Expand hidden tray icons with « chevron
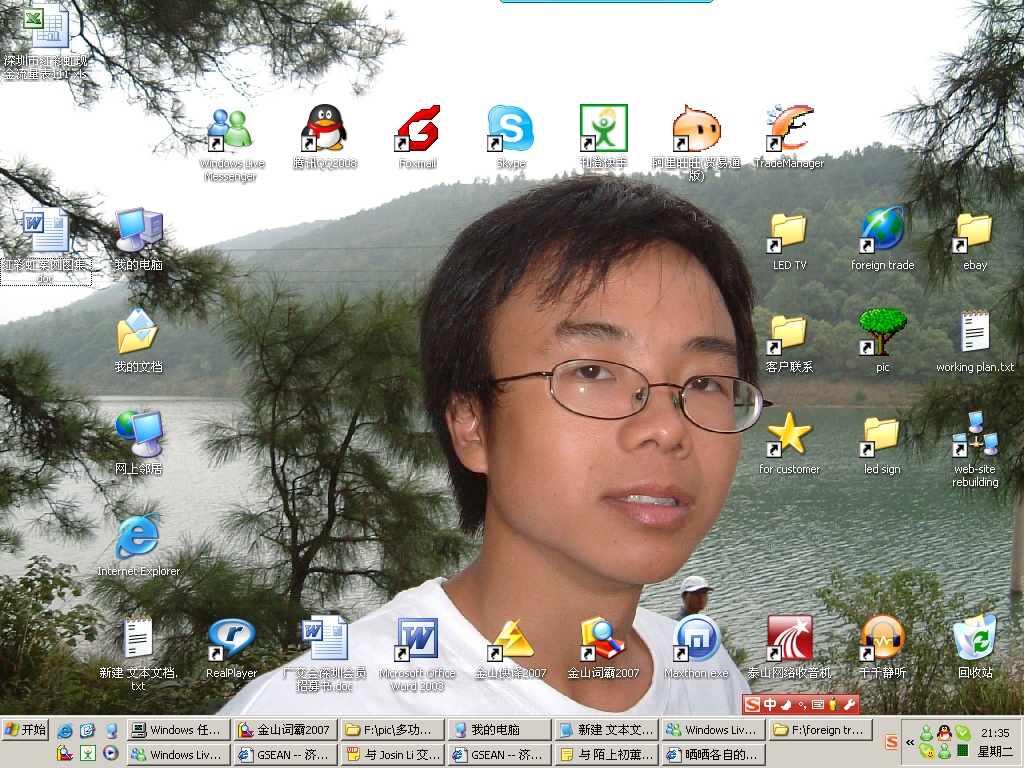Screen dimensions: 1025x770 click(910, 742)
